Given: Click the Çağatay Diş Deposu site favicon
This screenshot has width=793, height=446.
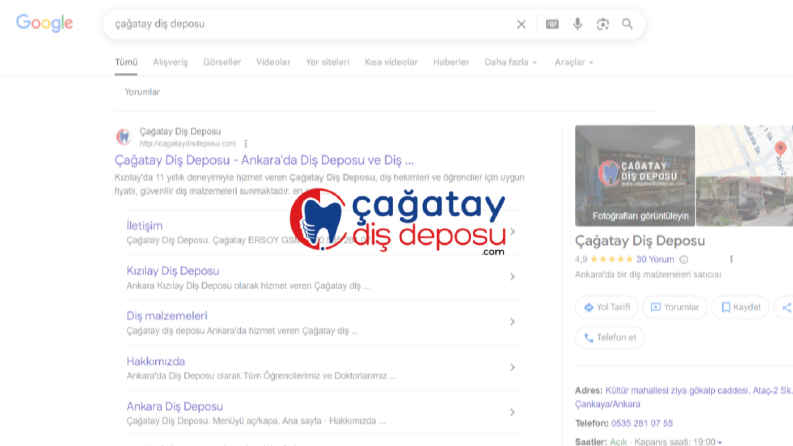Looking at the screenshot, I should tap(123, 137).
